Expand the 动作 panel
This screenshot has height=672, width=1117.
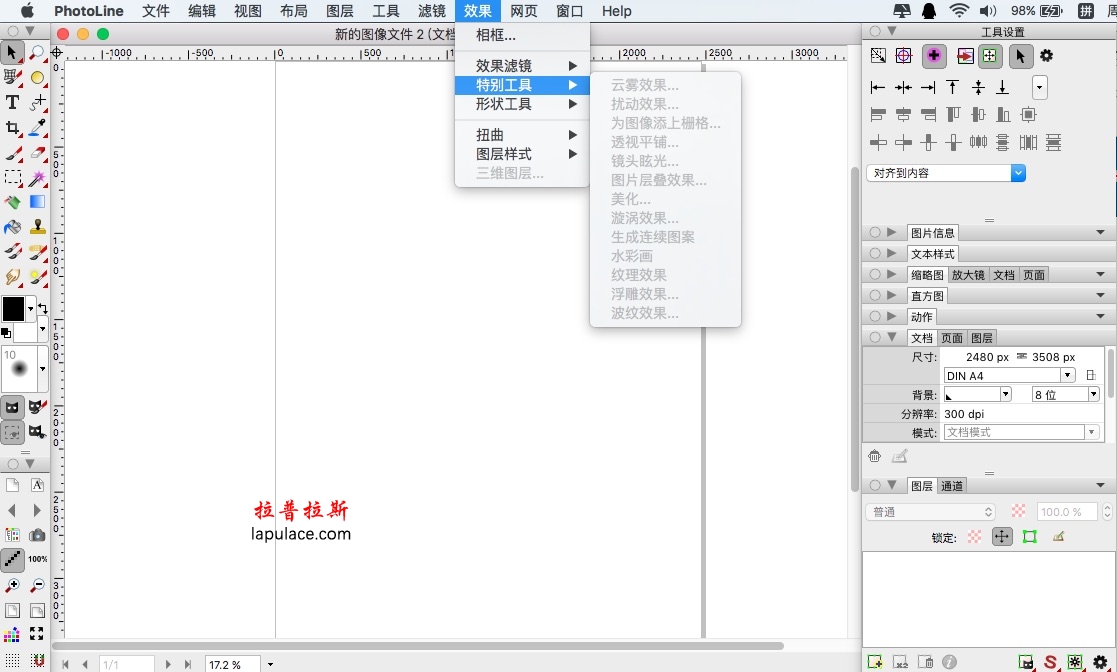click(891, 316)
